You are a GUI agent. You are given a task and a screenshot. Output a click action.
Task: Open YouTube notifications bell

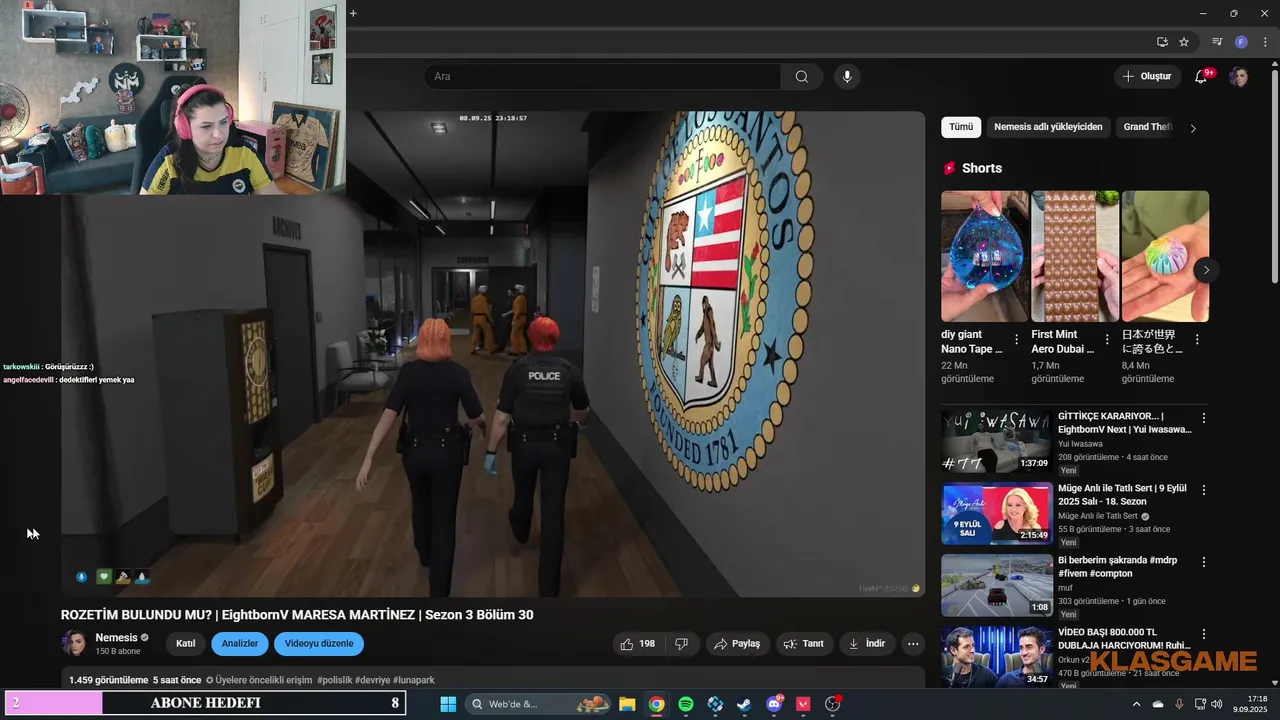[x=1202, y=77]
